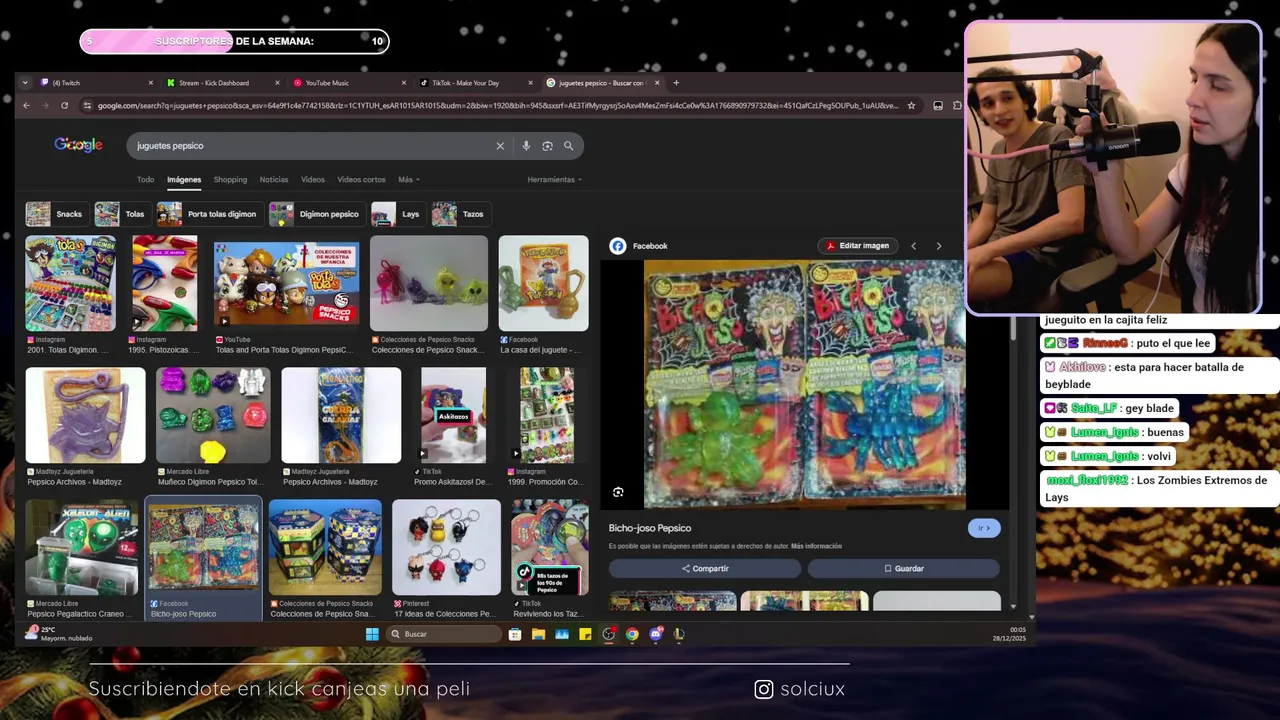Select the Tolas suggestion chip
The image size is (1280, 720).
[121, 214]
